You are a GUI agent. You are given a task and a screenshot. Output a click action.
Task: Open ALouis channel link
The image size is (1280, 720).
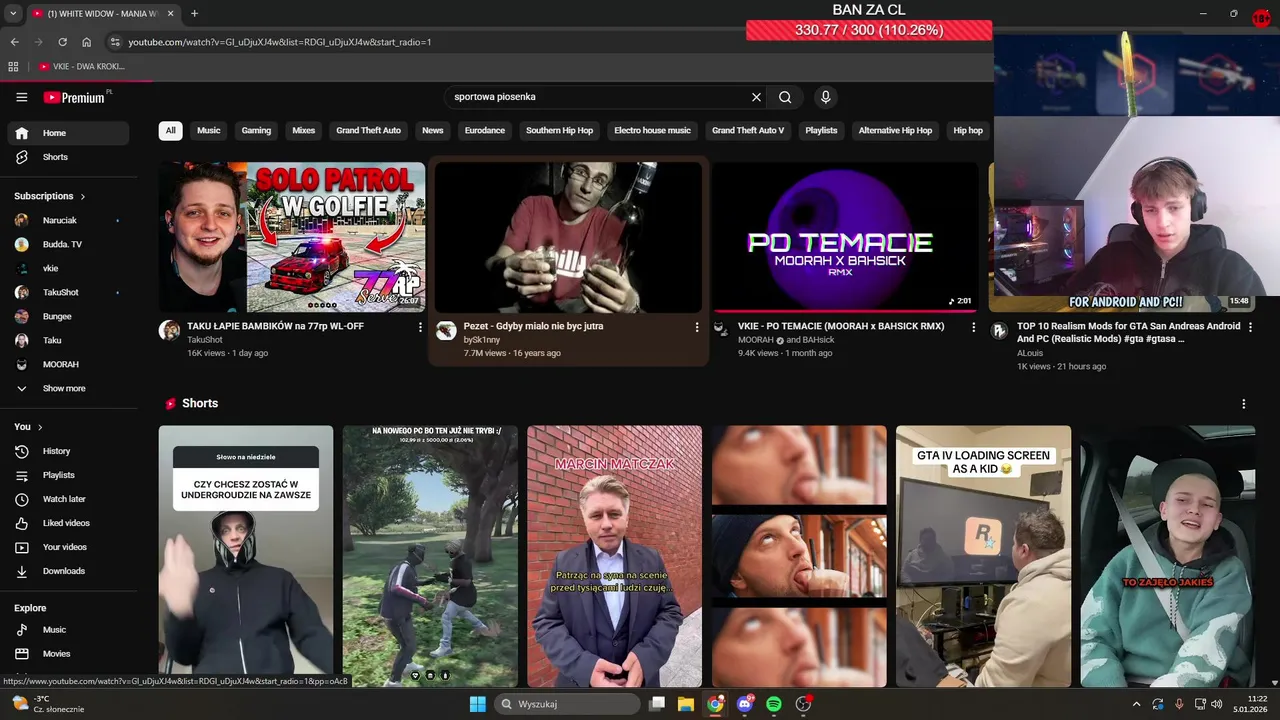(x=1031, y=353)
